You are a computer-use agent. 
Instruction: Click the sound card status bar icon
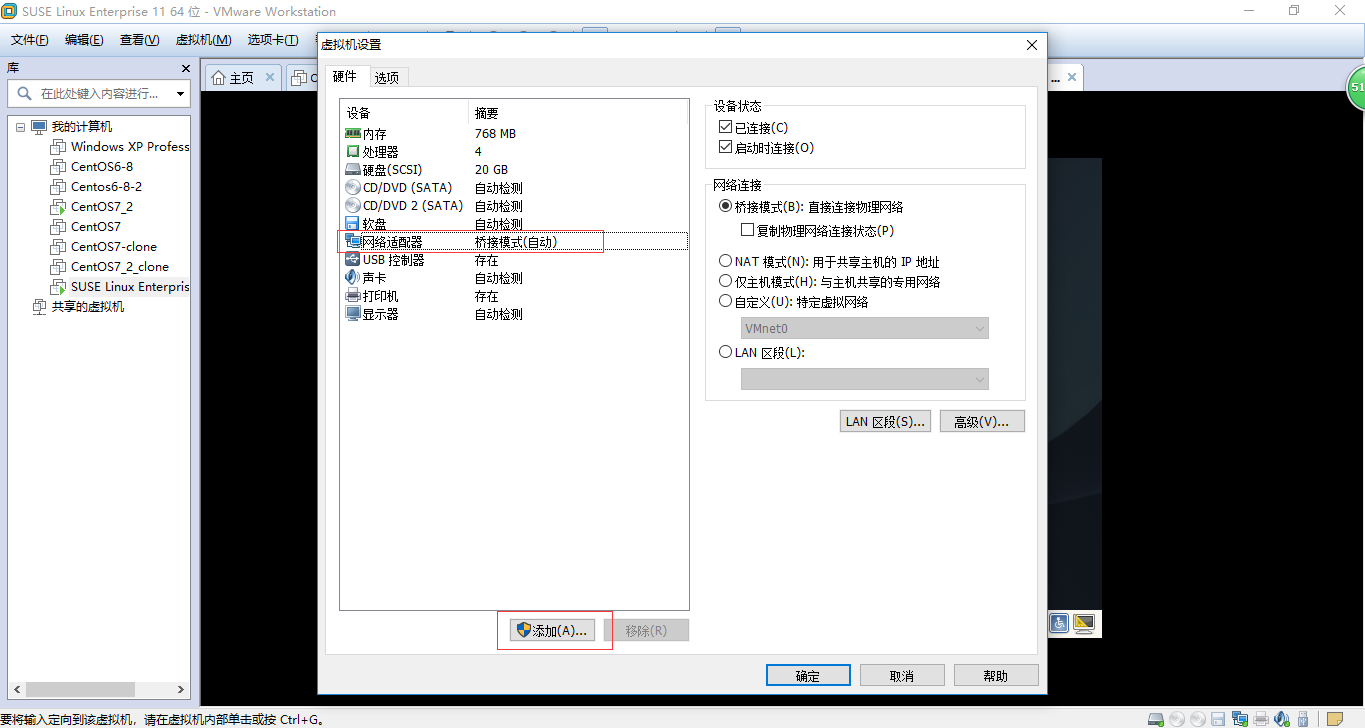[1281, 718]
